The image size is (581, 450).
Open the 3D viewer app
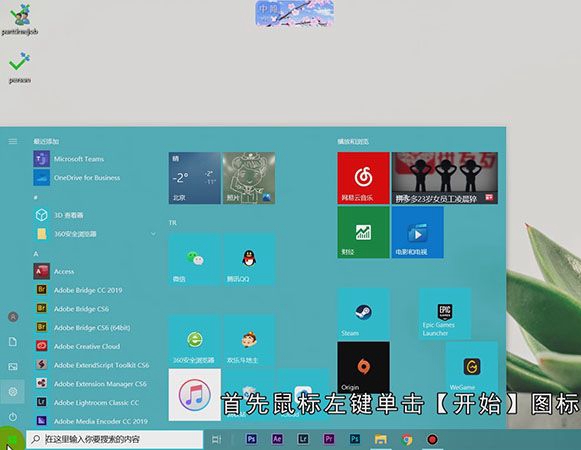pos(59,215)
